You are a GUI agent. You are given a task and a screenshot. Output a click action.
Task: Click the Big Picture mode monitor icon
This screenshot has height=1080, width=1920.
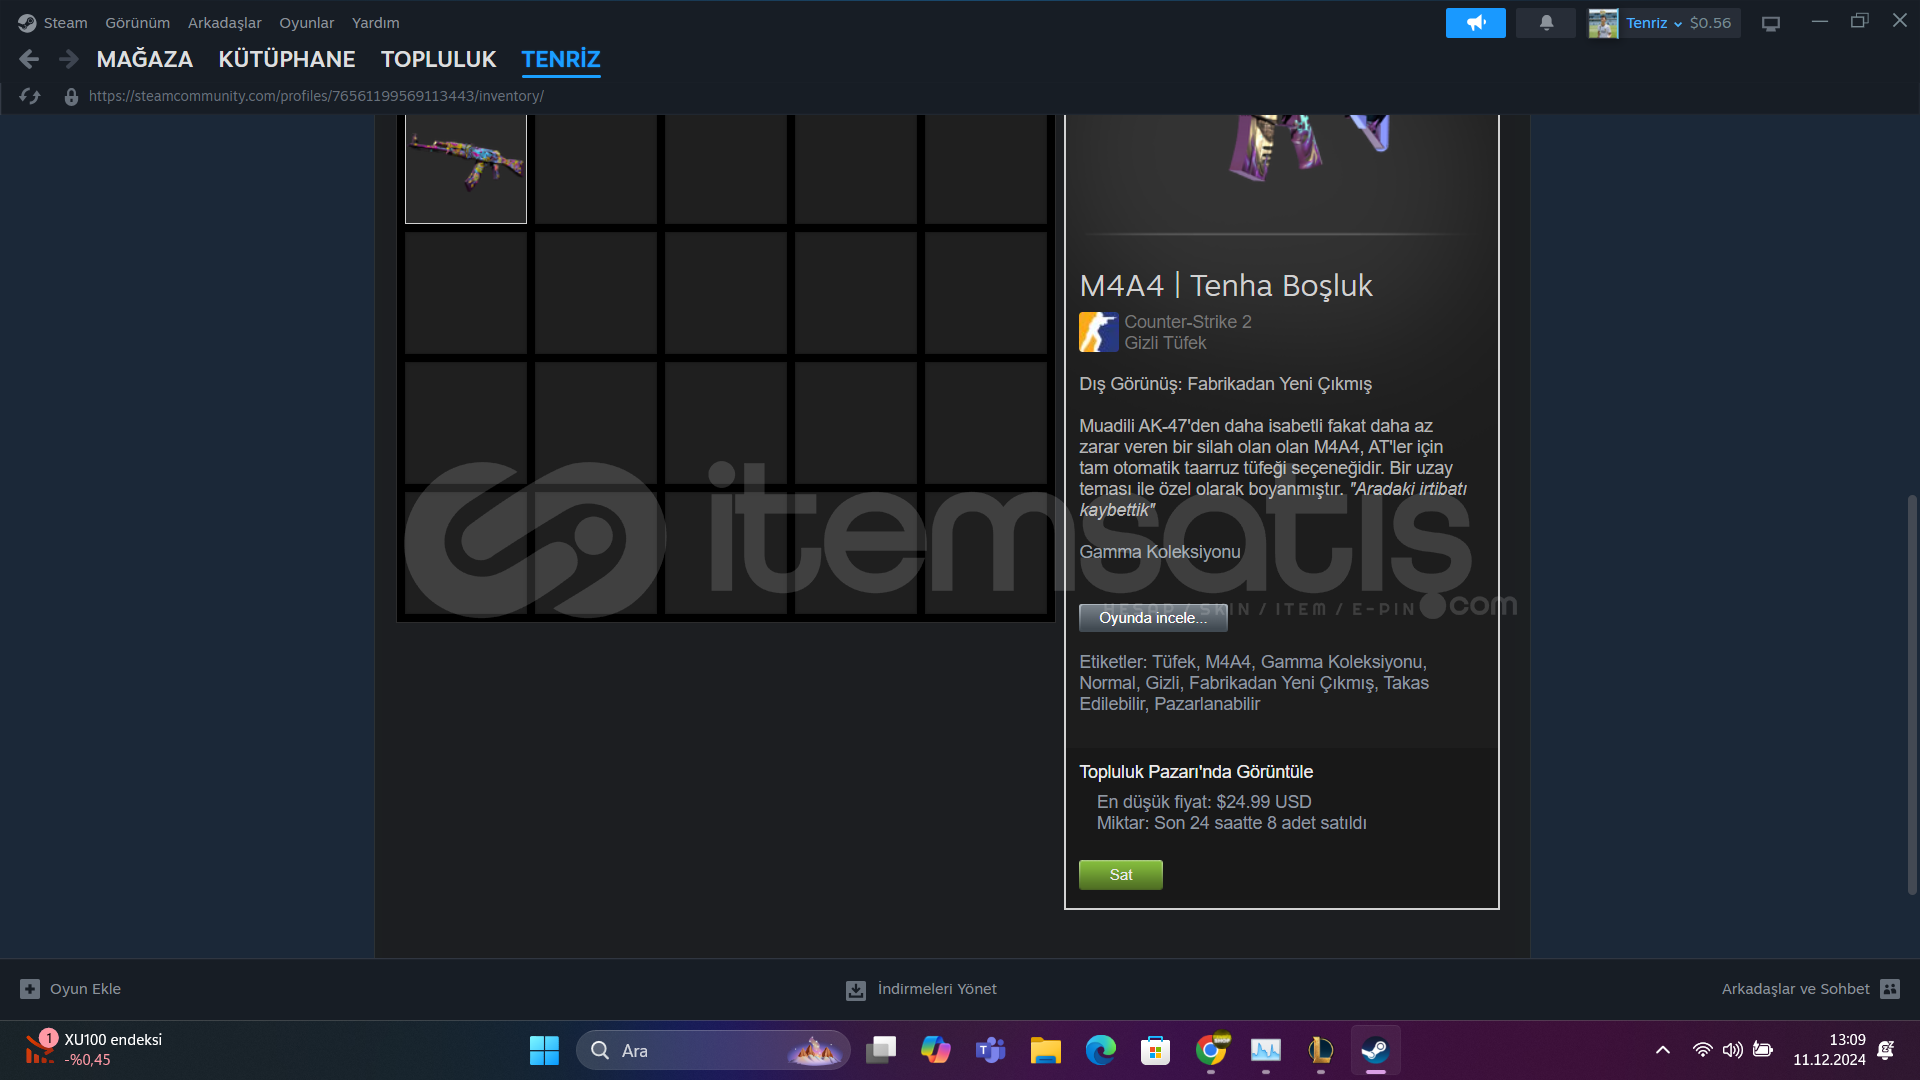(1770, 23)
